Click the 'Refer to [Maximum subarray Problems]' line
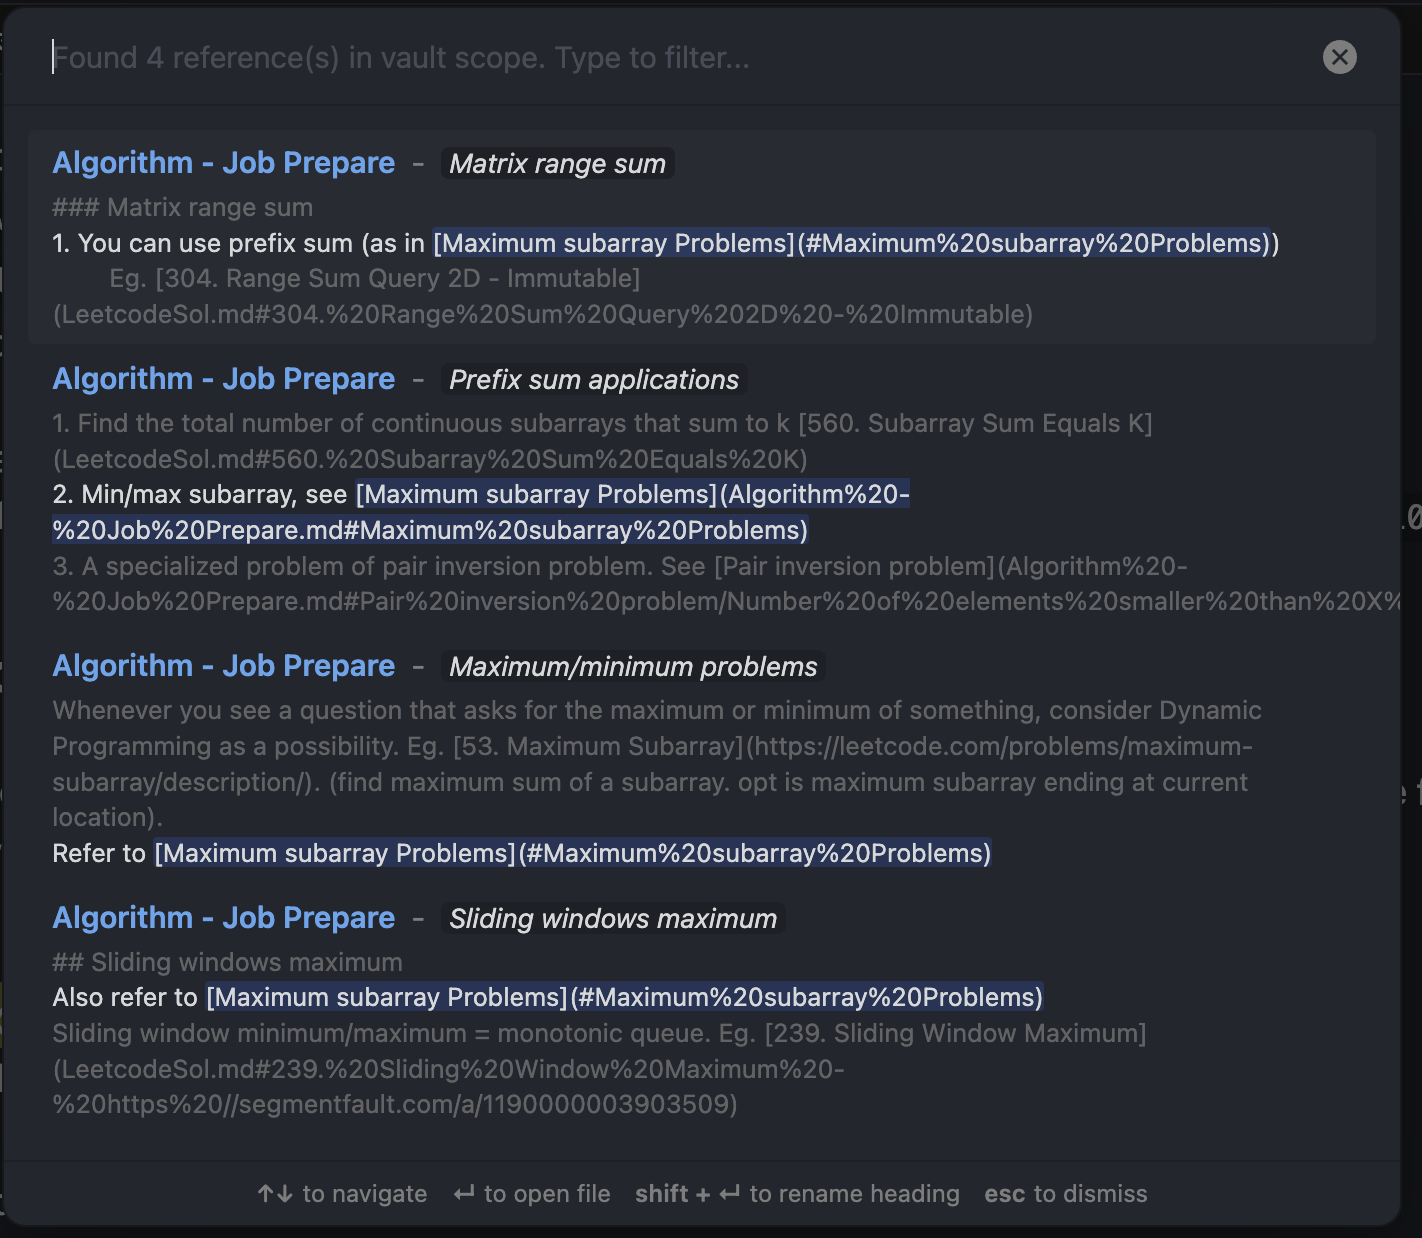Screen dimensions: 1422x1238 tap(522, 854)
